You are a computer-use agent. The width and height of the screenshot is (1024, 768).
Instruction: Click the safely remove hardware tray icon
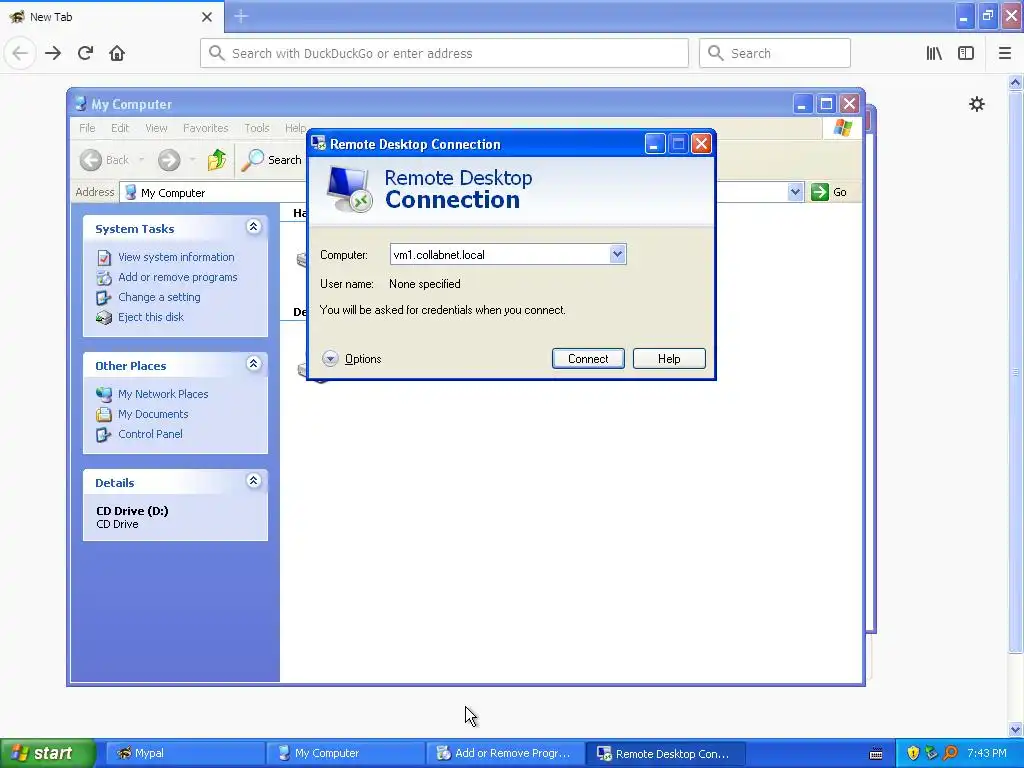[x=932, y=753]
